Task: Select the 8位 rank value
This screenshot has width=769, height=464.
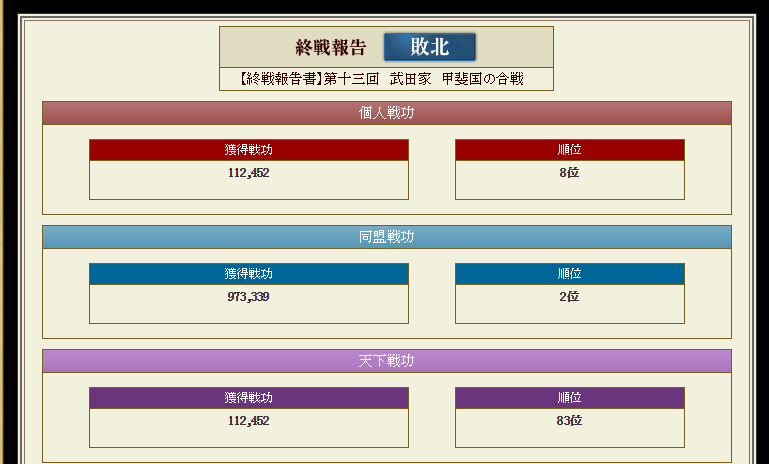Action: 569,173
